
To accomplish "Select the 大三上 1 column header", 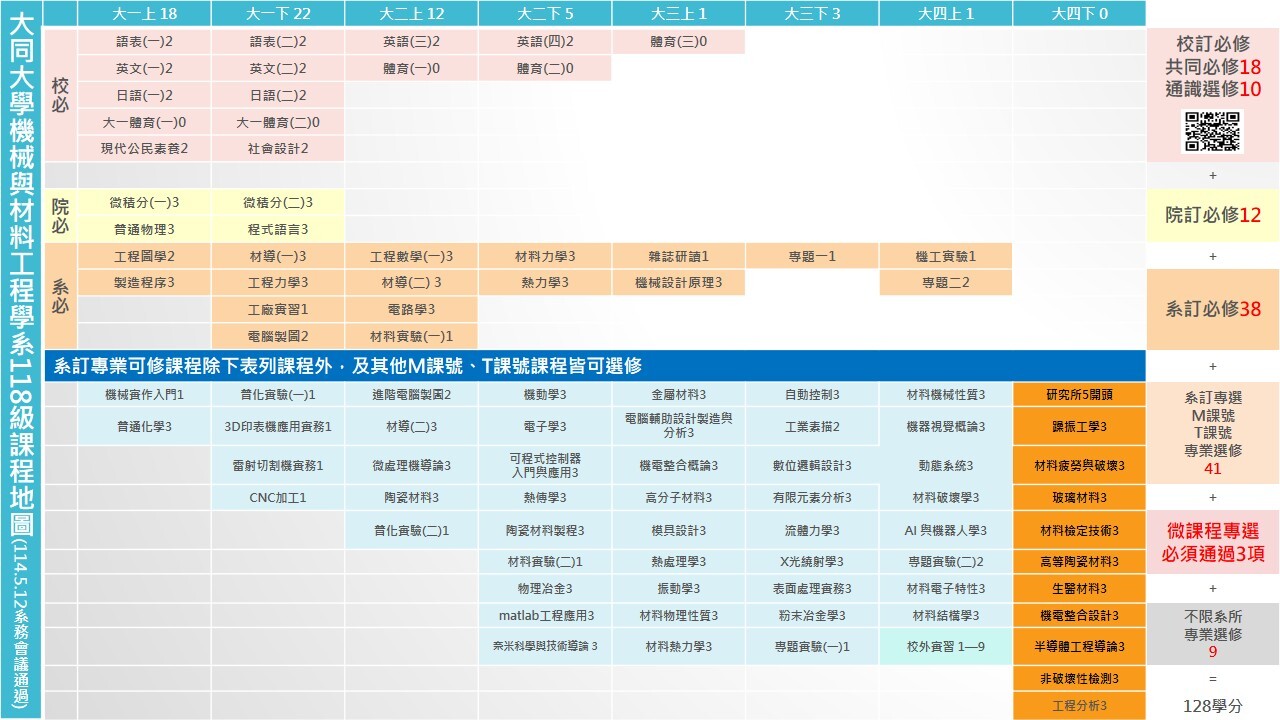I will pos(678,13).
